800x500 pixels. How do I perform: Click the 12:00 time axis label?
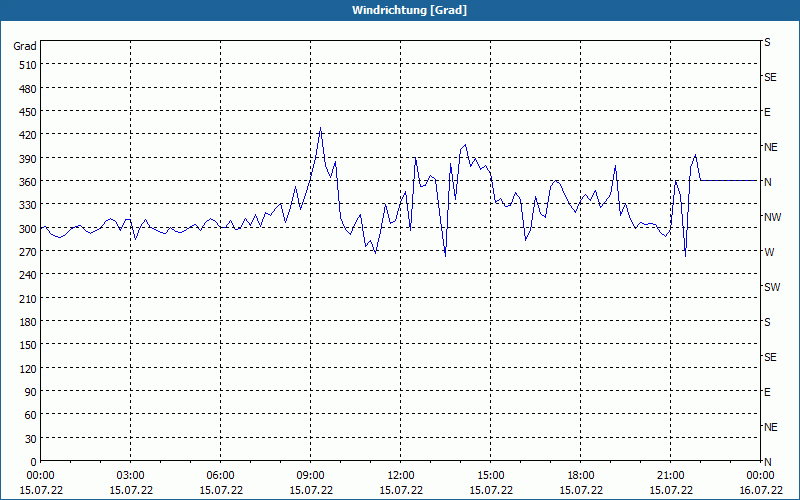point(401,476)
